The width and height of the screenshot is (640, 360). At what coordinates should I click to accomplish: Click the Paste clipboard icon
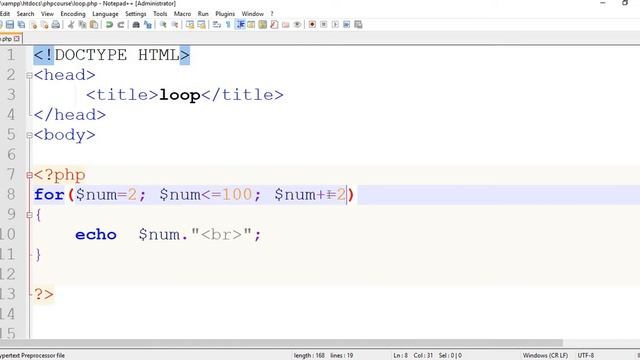pyautogui.click(x=94, y=25)
